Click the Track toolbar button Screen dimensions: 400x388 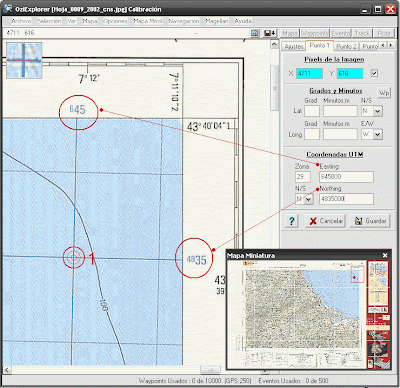[x=362, y=33]
